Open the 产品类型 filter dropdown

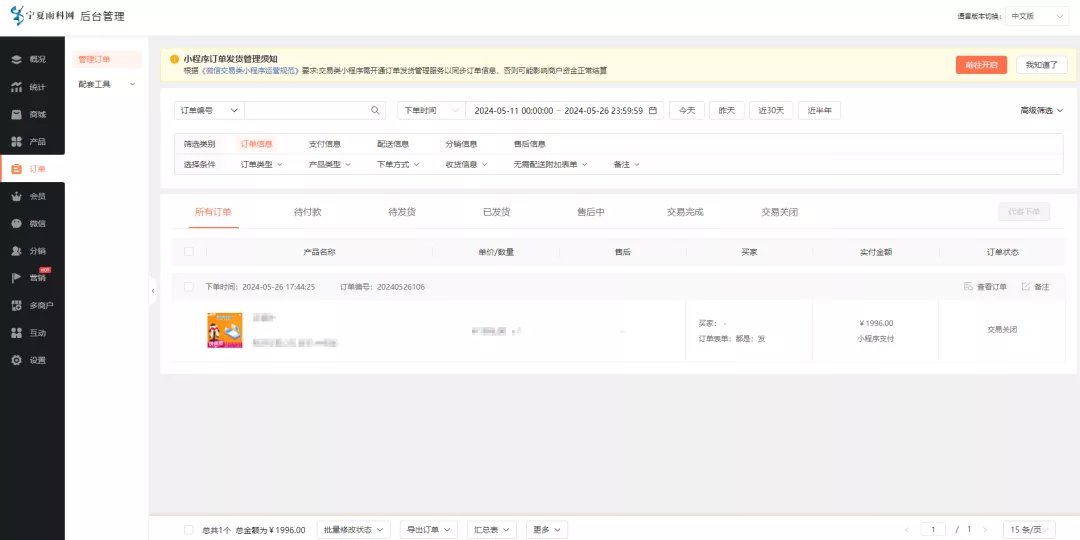coord(329,165)
